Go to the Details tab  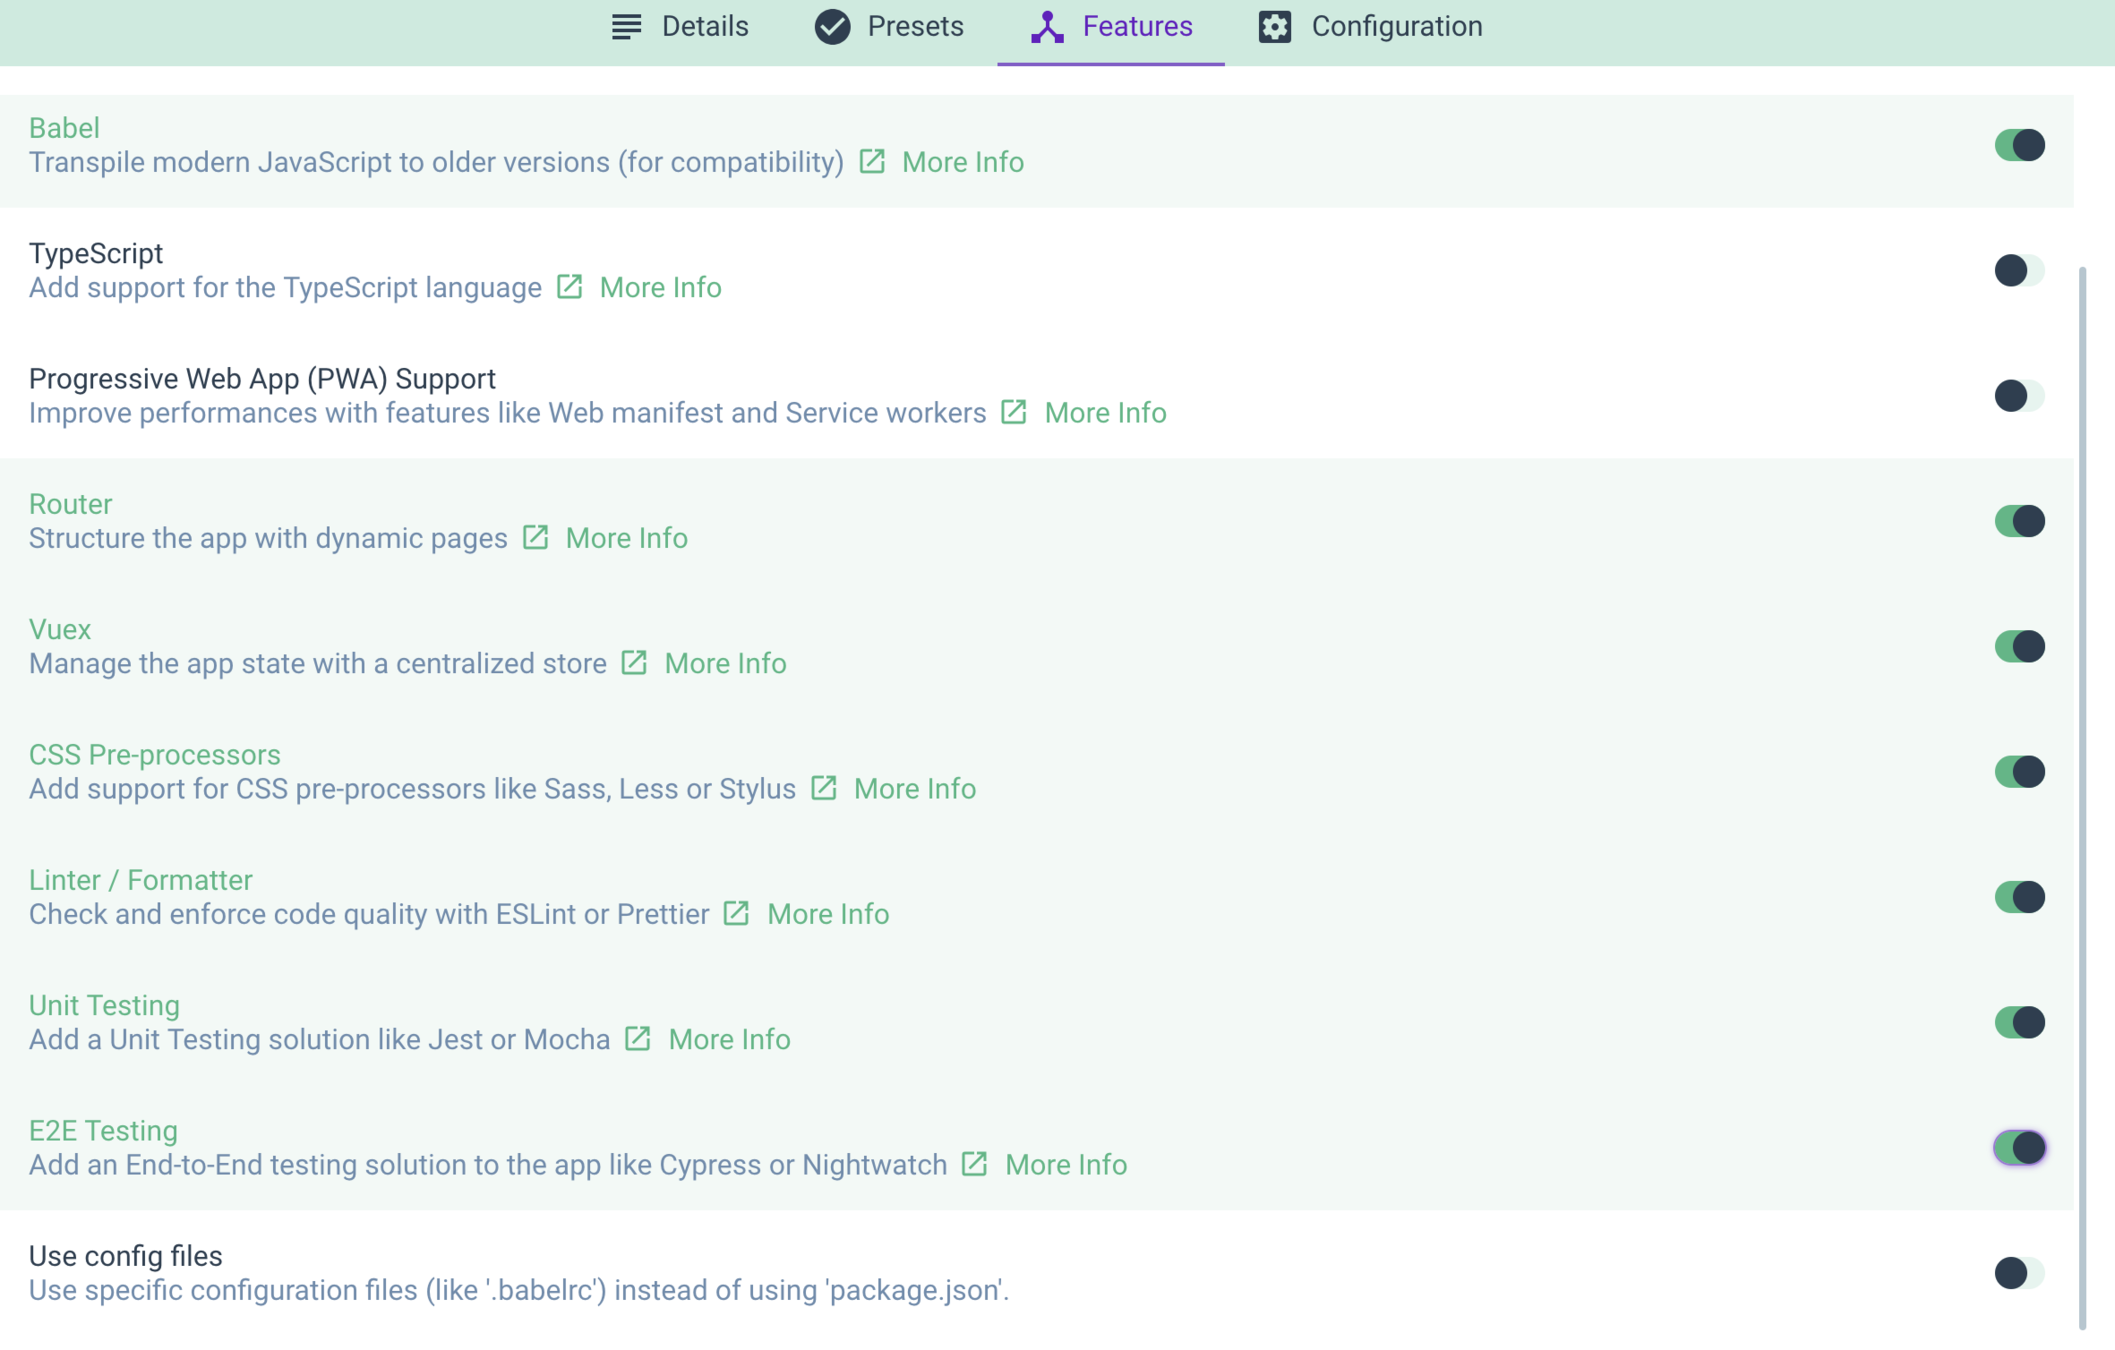tap(680, 27)
